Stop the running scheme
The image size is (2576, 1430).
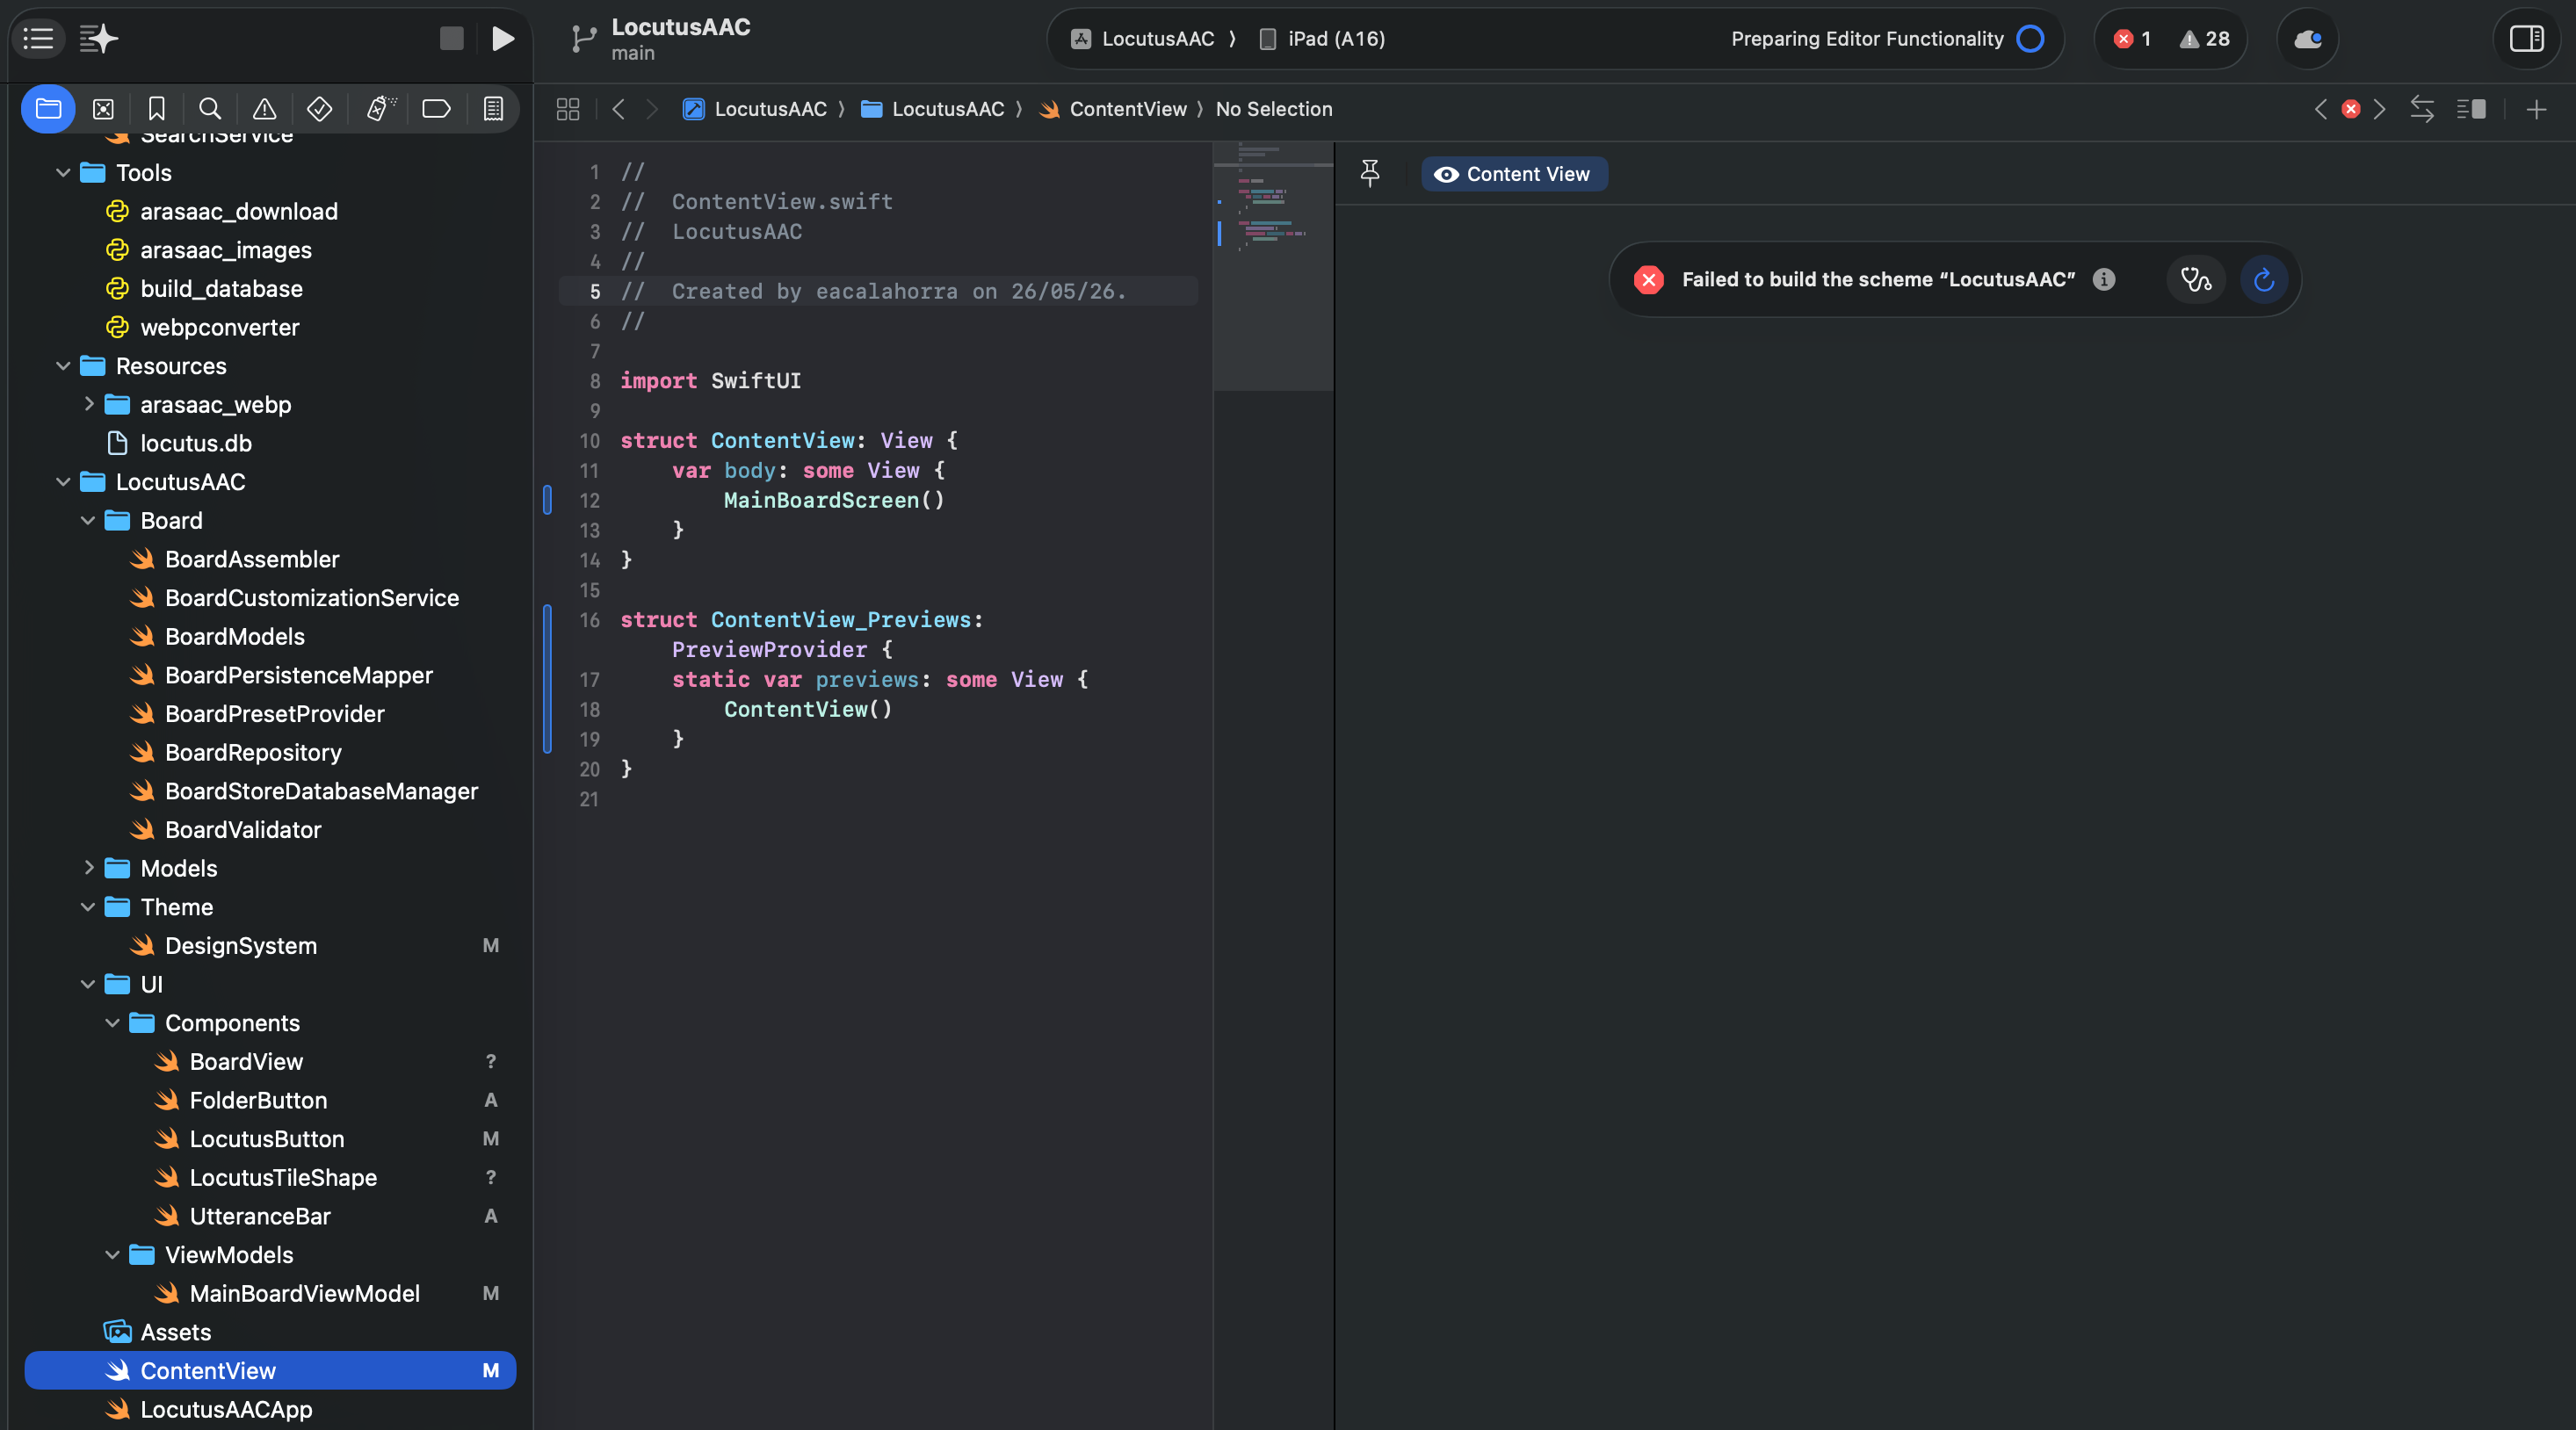(x=451, y=39)
